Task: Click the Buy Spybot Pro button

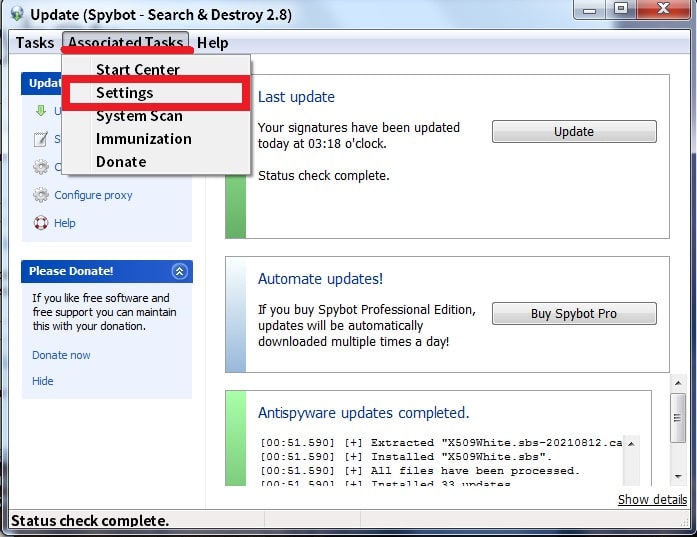Action: coord(574,313)
